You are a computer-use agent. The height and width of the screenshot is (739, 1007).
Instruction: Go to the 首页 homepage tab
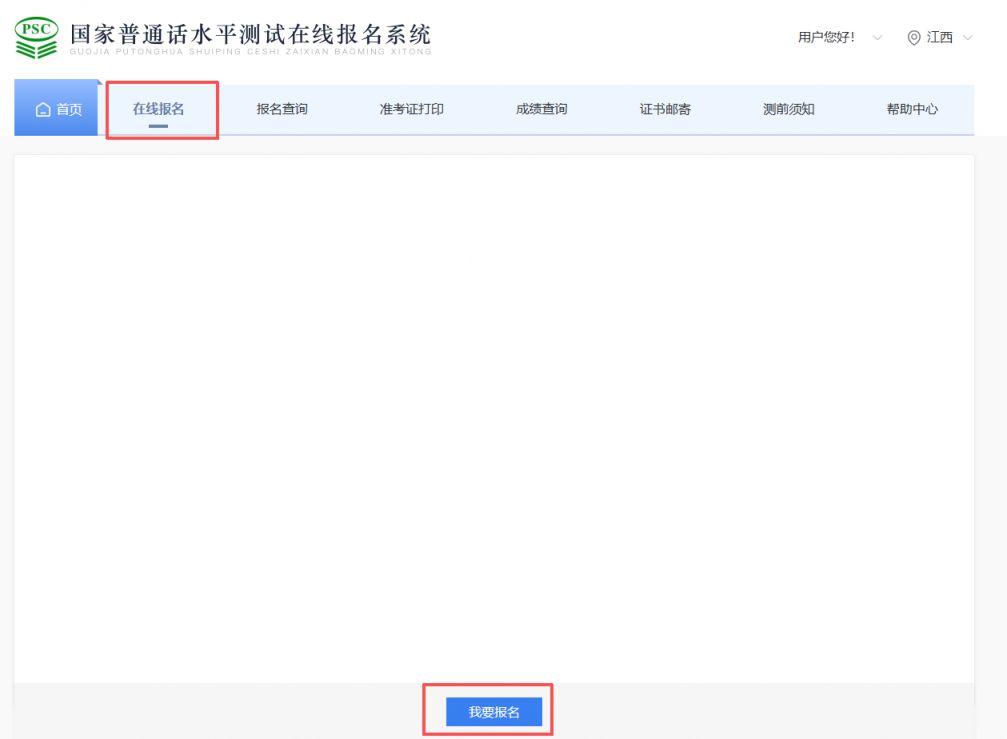55,109
